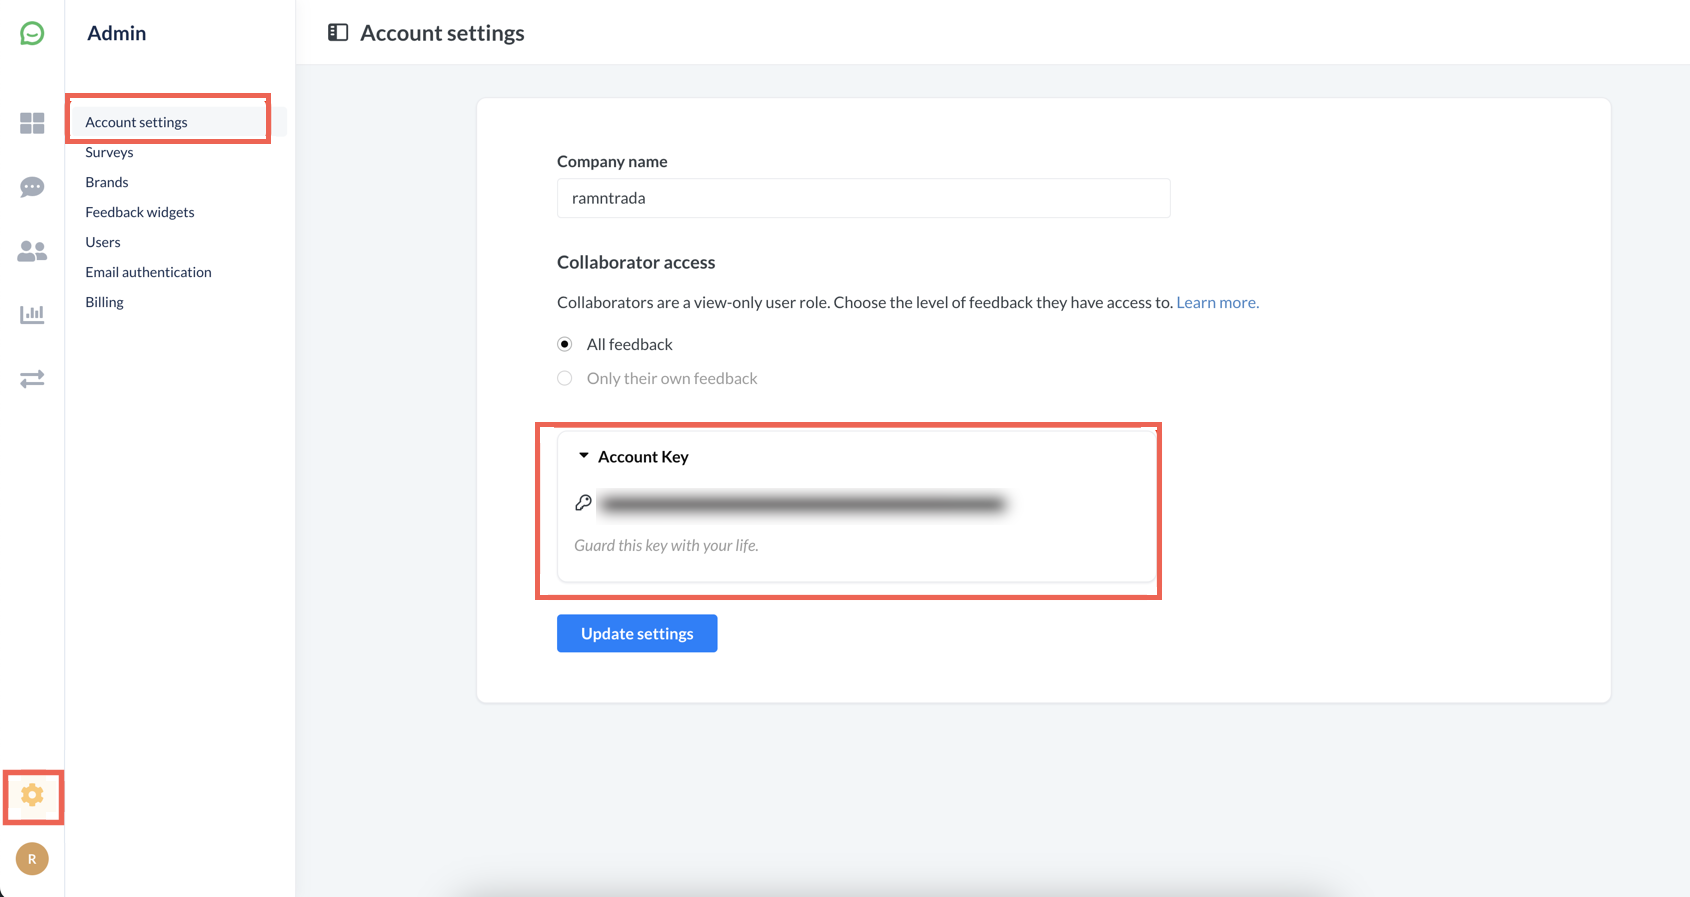Click the Admin heading text
Viewport: 1690px width, 897px height.
117,33
